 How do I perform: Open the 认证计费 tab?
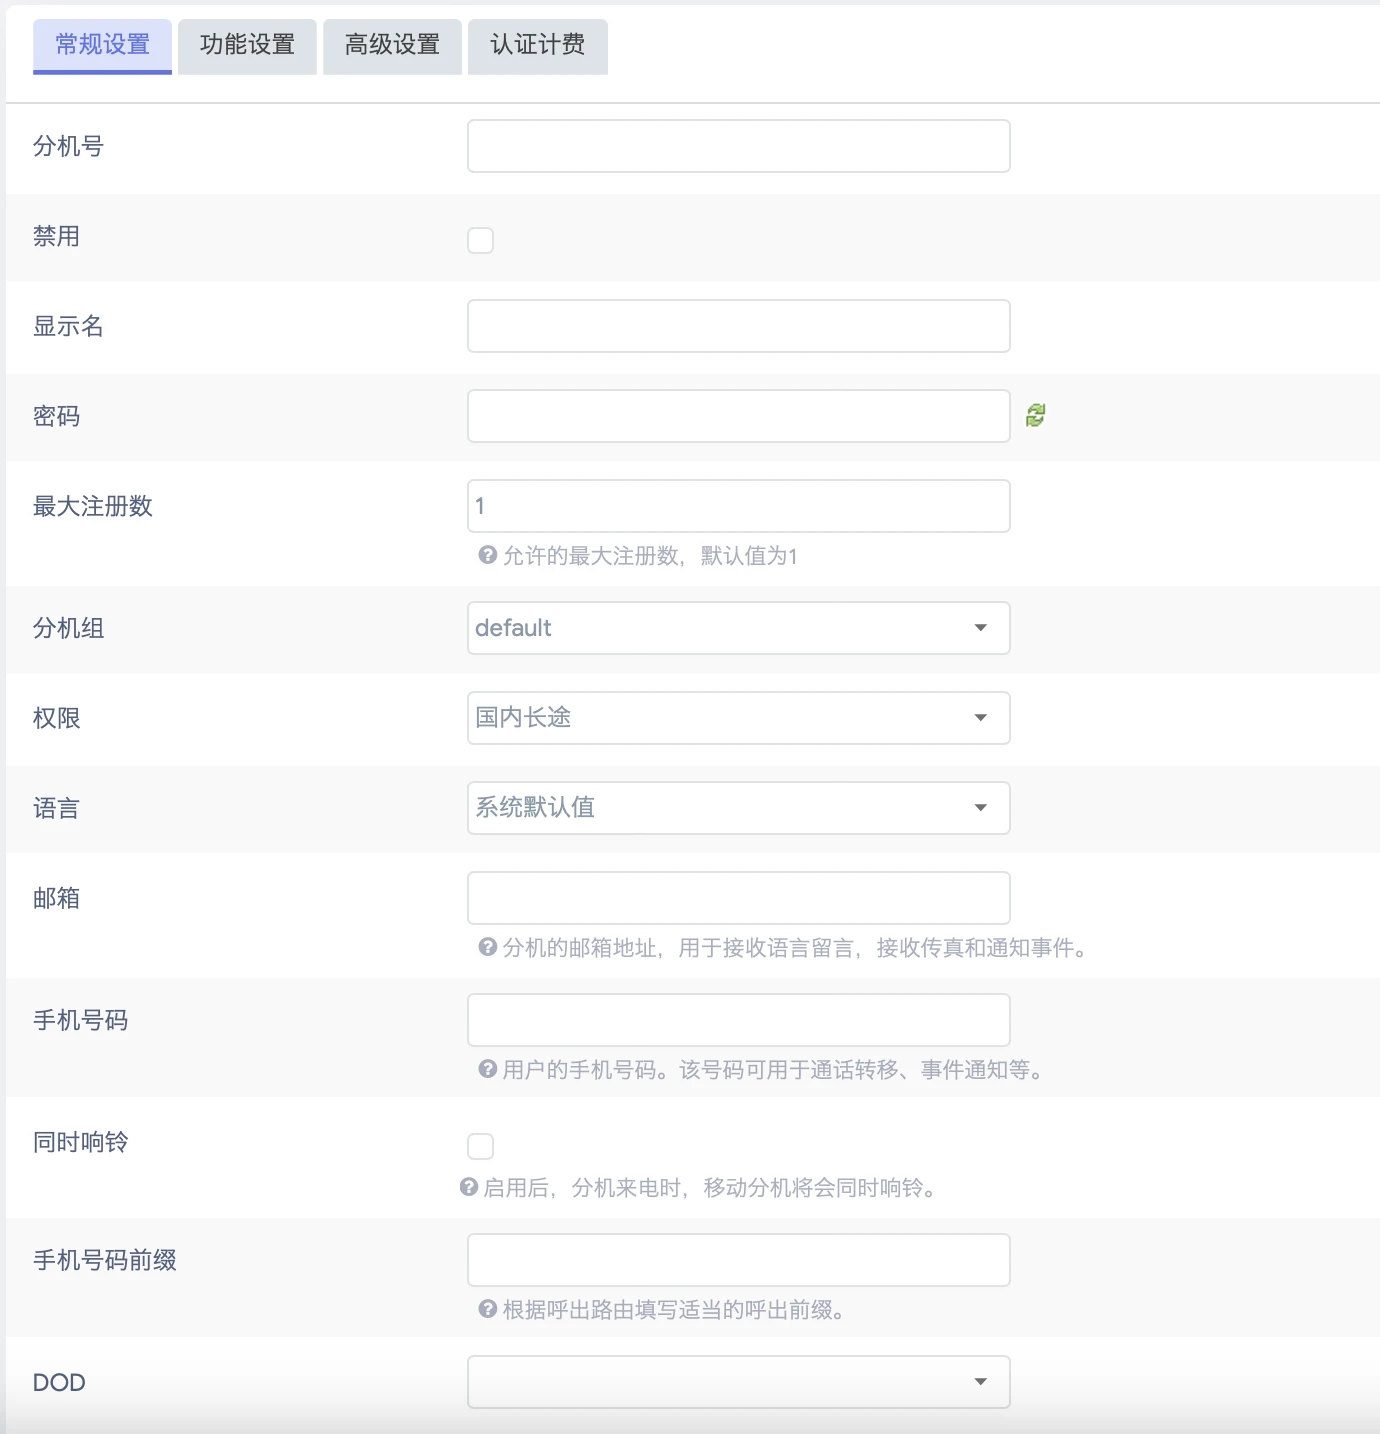coord(538,46)
